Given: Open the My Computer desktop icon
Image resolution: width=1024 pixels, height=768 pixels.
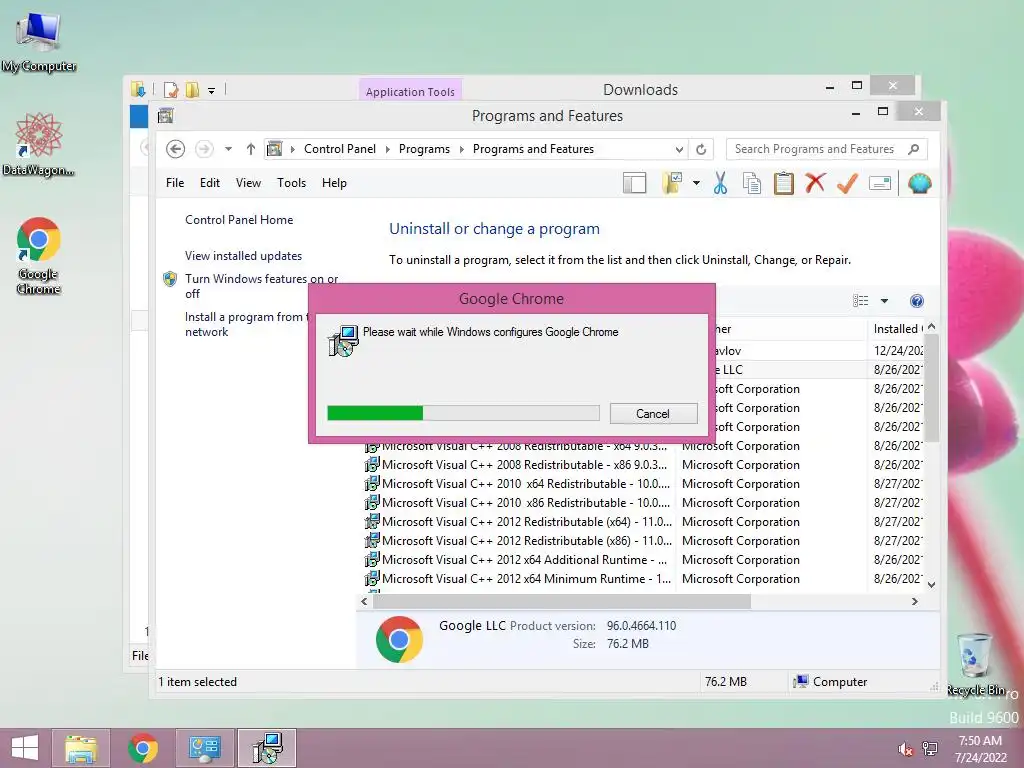Looking at the screenshot, I should (39, 42).
